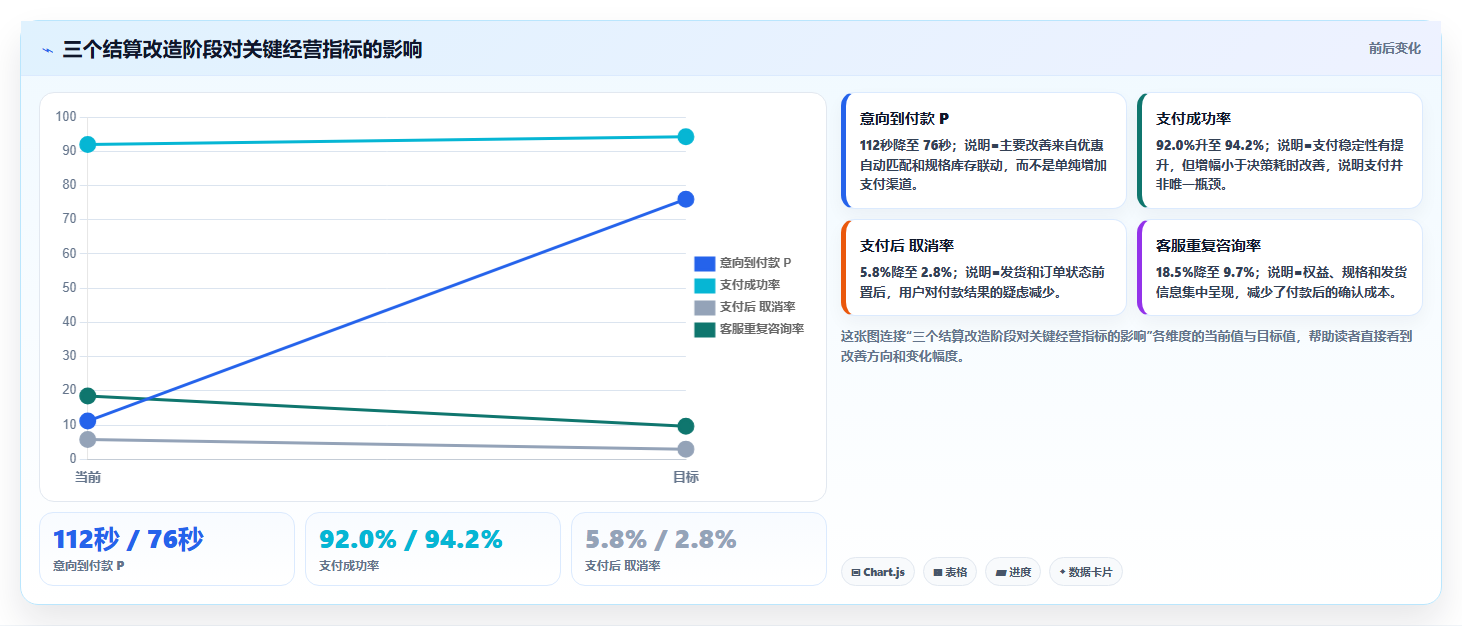Click the description paragraph starting 这张图连接
Viewport: 1462px width, 626px height.
(1127, 346)
